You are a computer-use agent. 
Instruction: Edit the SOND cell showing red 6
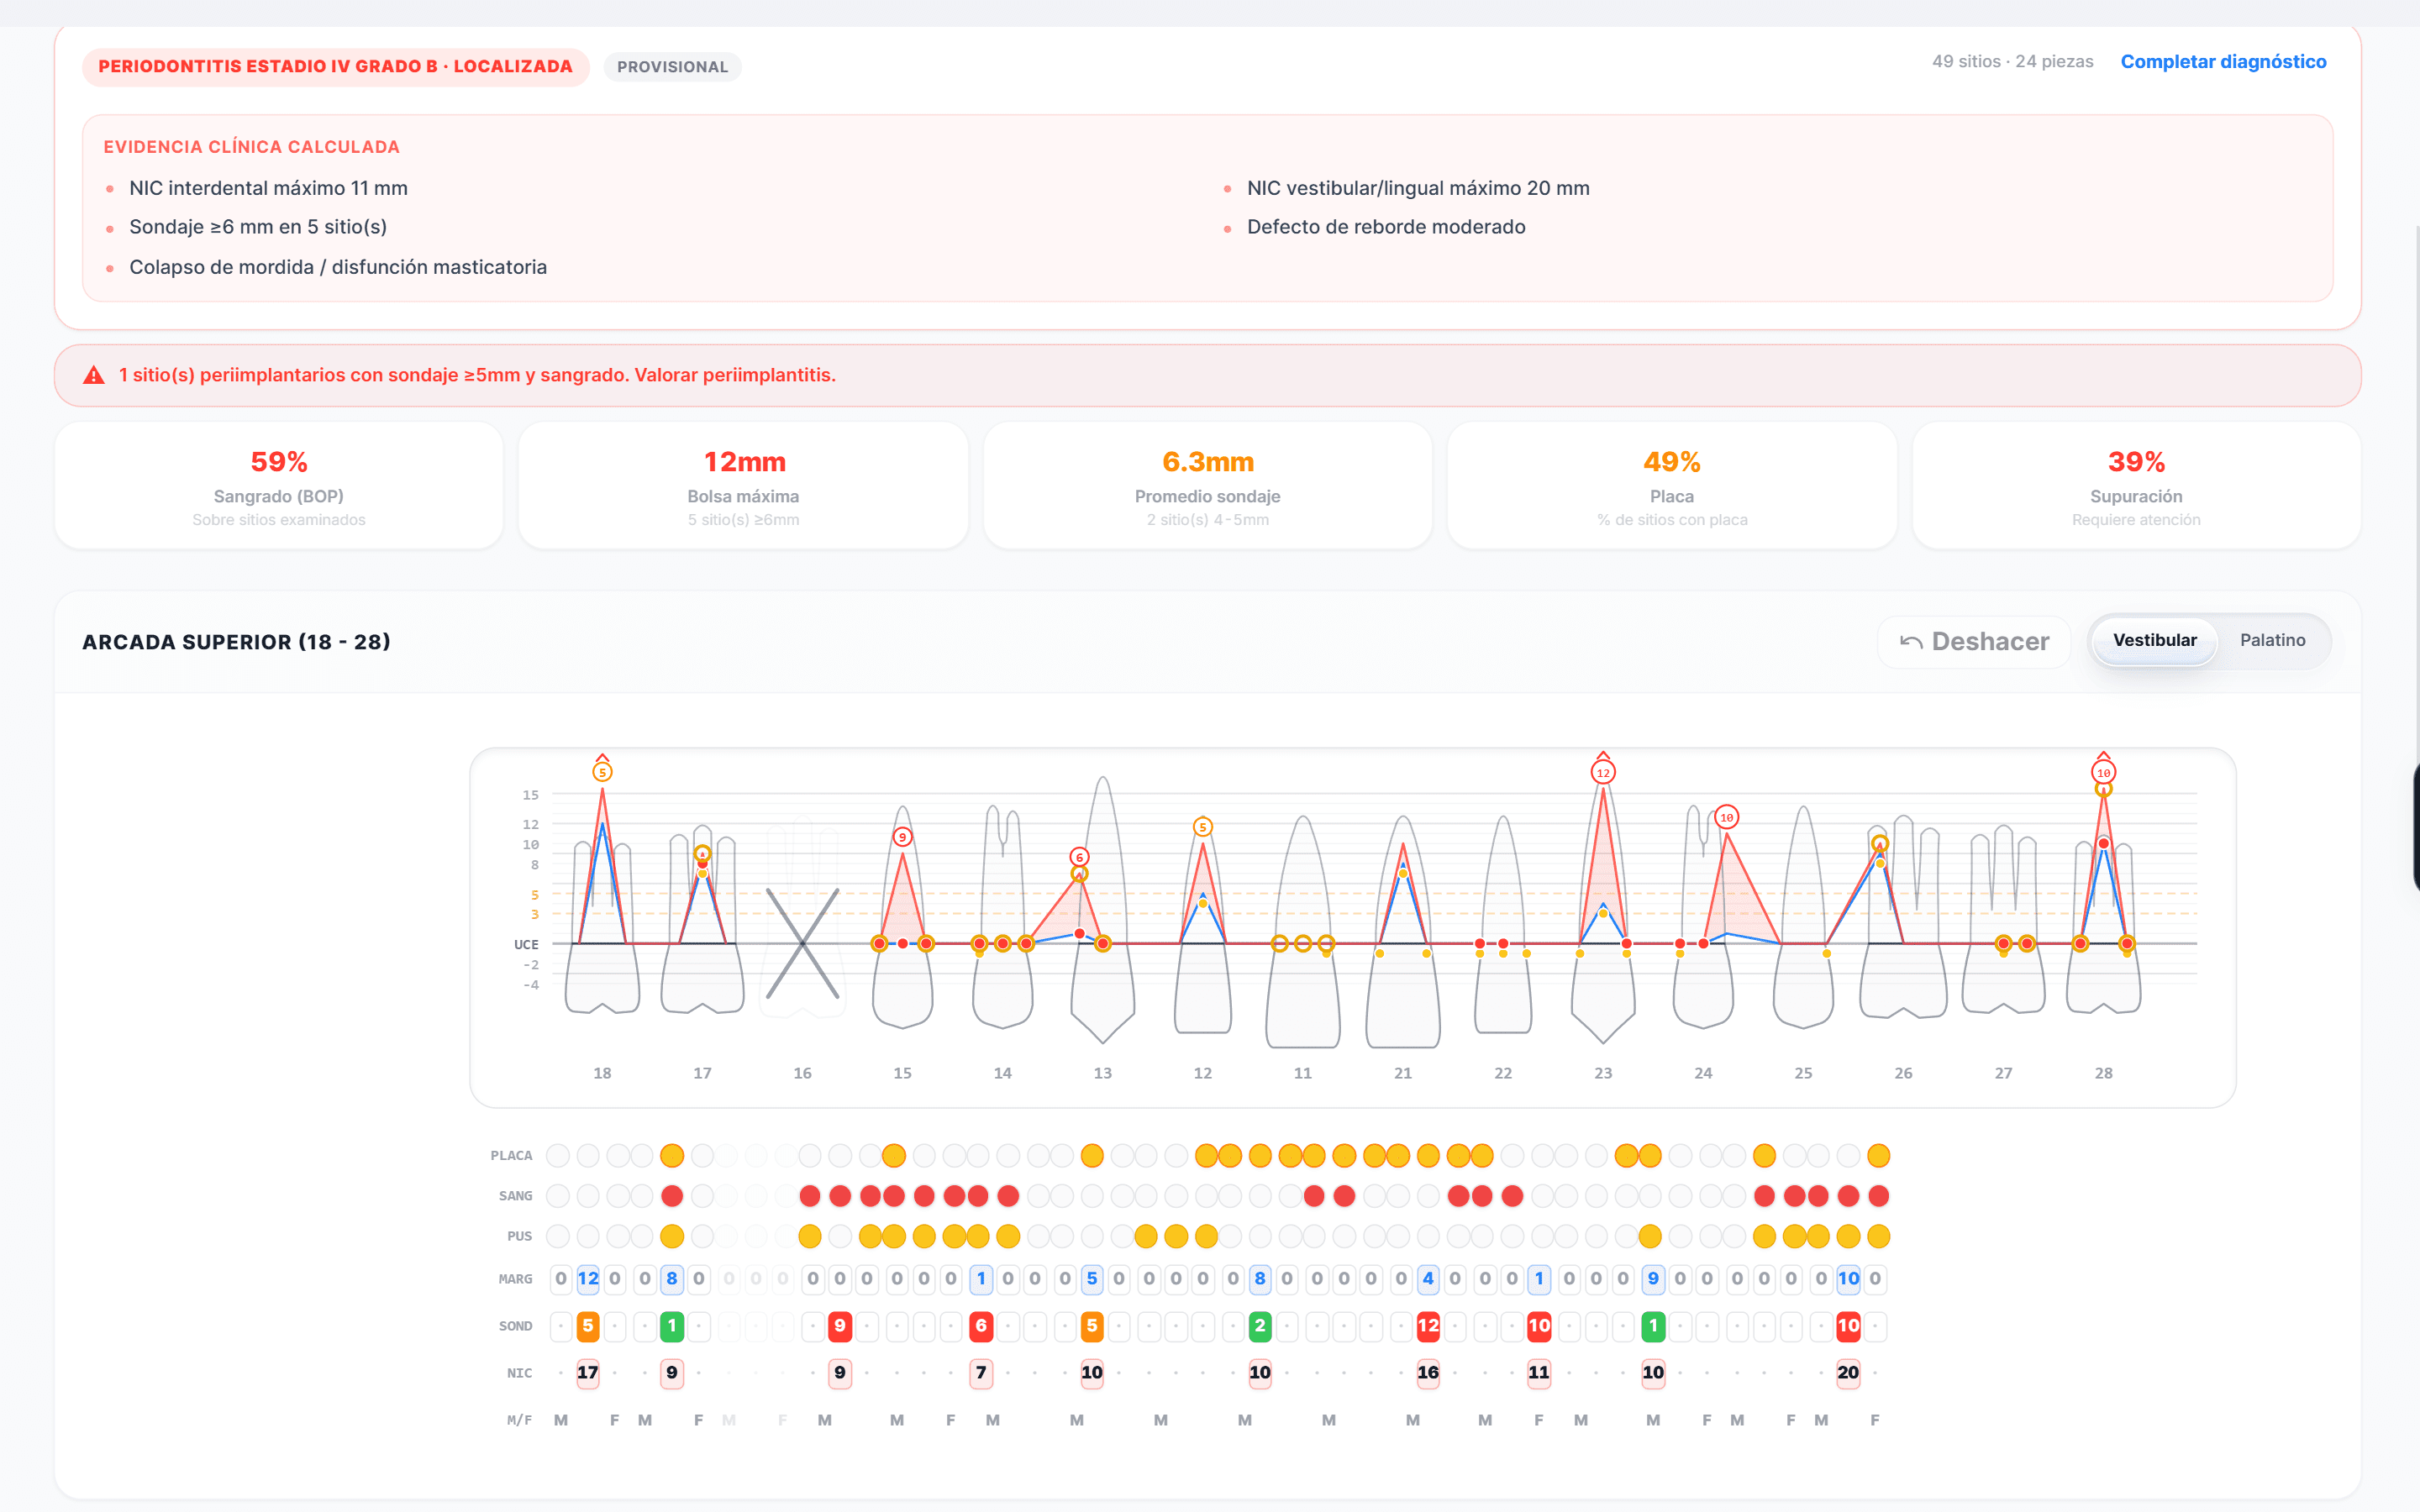[x=981, y=1326]
